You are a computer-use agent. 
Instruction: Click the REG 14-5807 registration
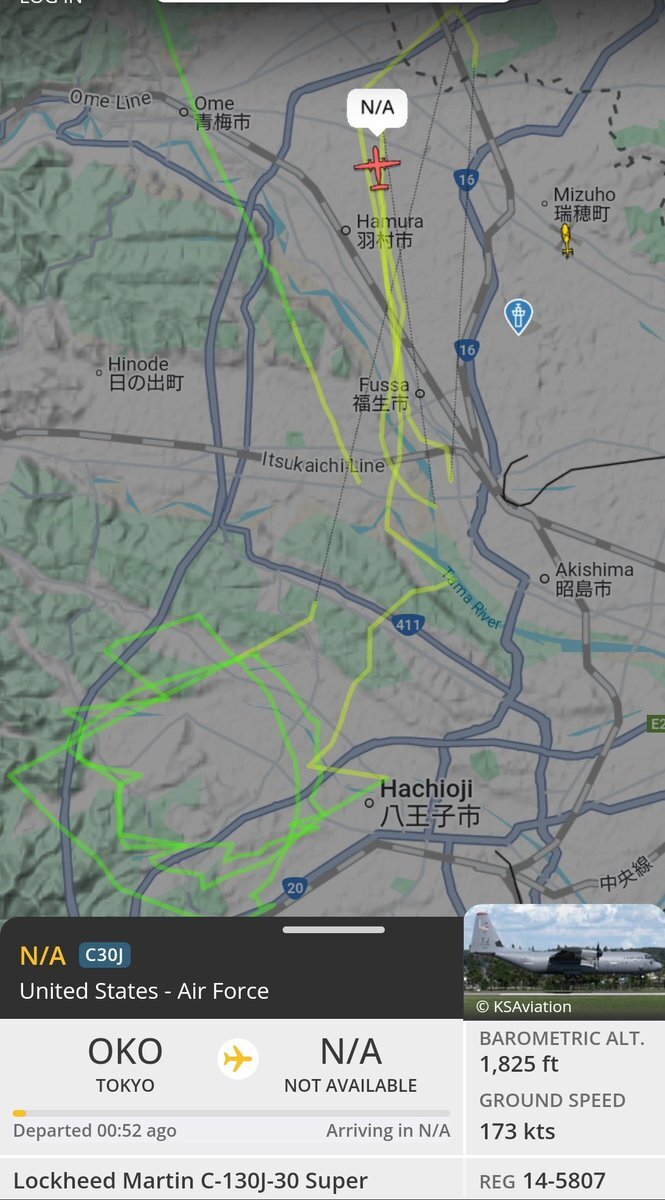click(543, 1181)
